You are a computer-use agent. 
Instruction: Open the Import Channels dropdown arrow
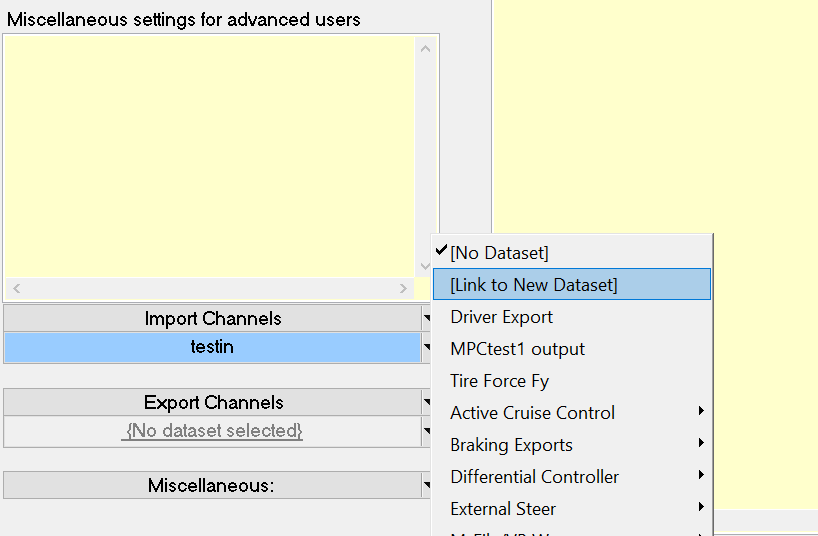pyautogui.click(x=427, y=319)
